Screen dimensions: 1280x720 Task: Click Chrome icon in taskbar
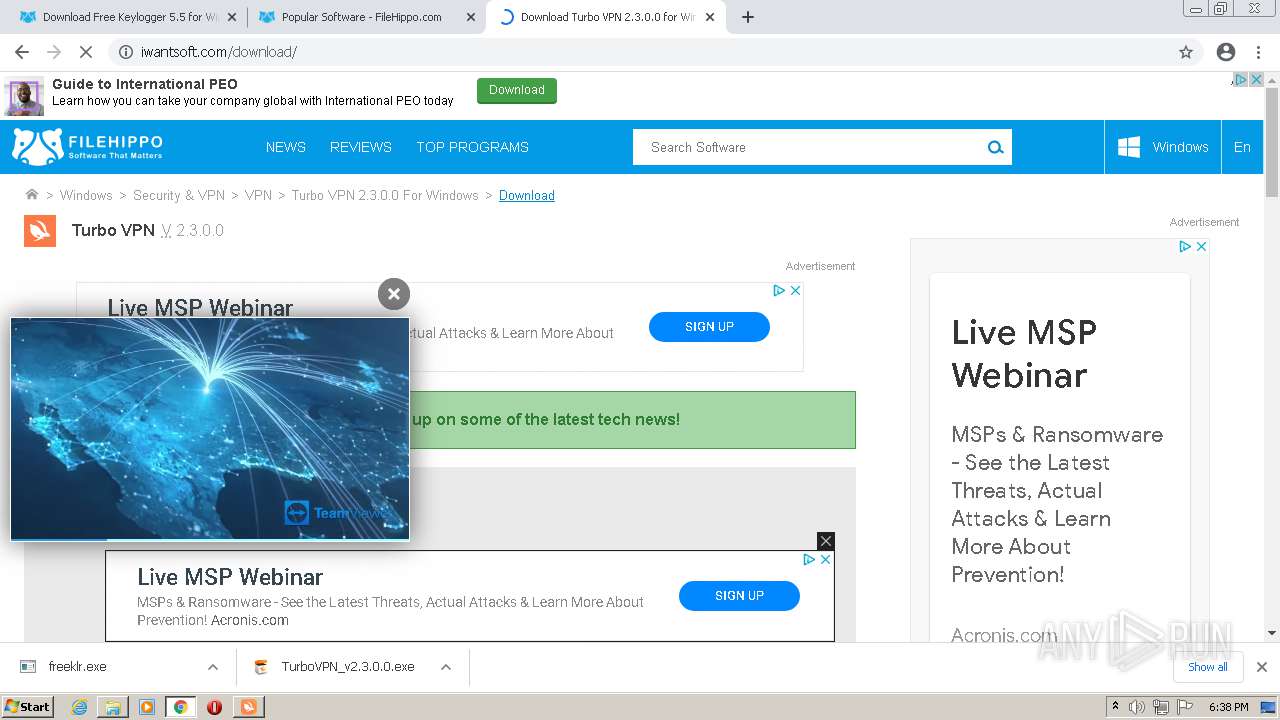(x=180, y=707)
